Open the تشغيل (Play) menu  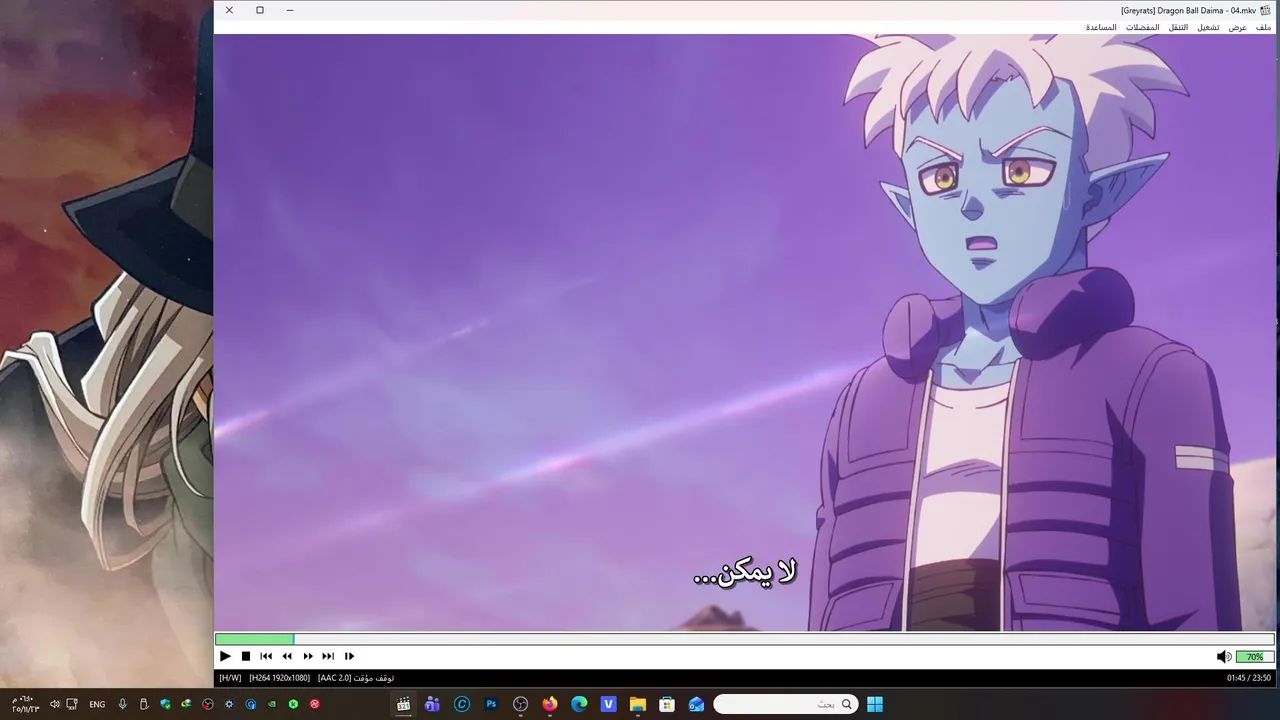pos(1208,27)
